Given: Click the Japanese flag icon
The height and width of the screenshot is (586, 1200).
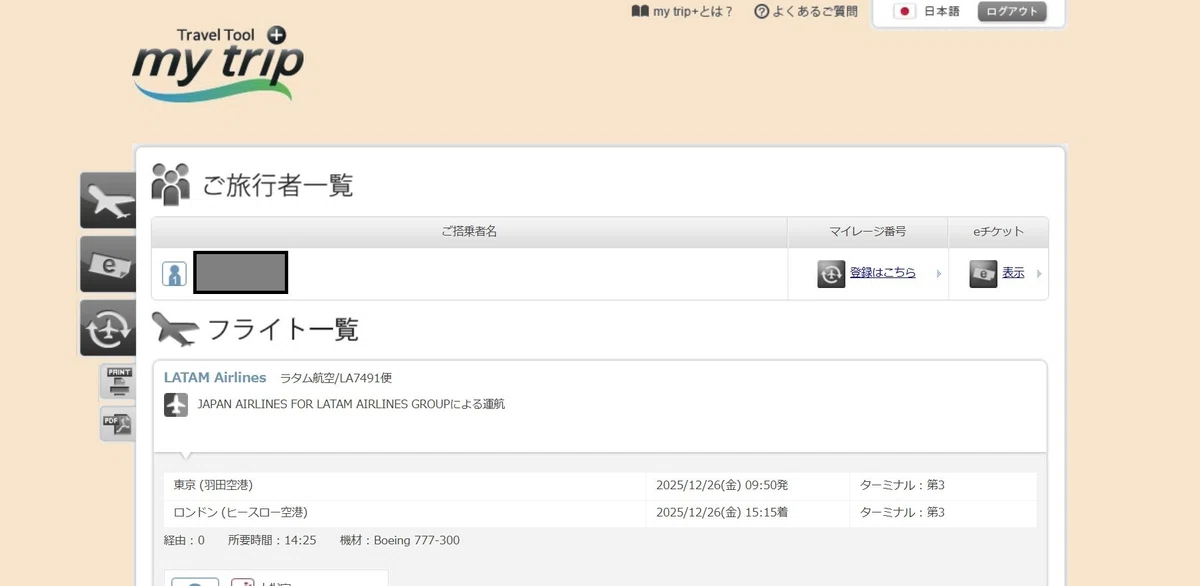Looking at the screenshot, I should (905, 12).
